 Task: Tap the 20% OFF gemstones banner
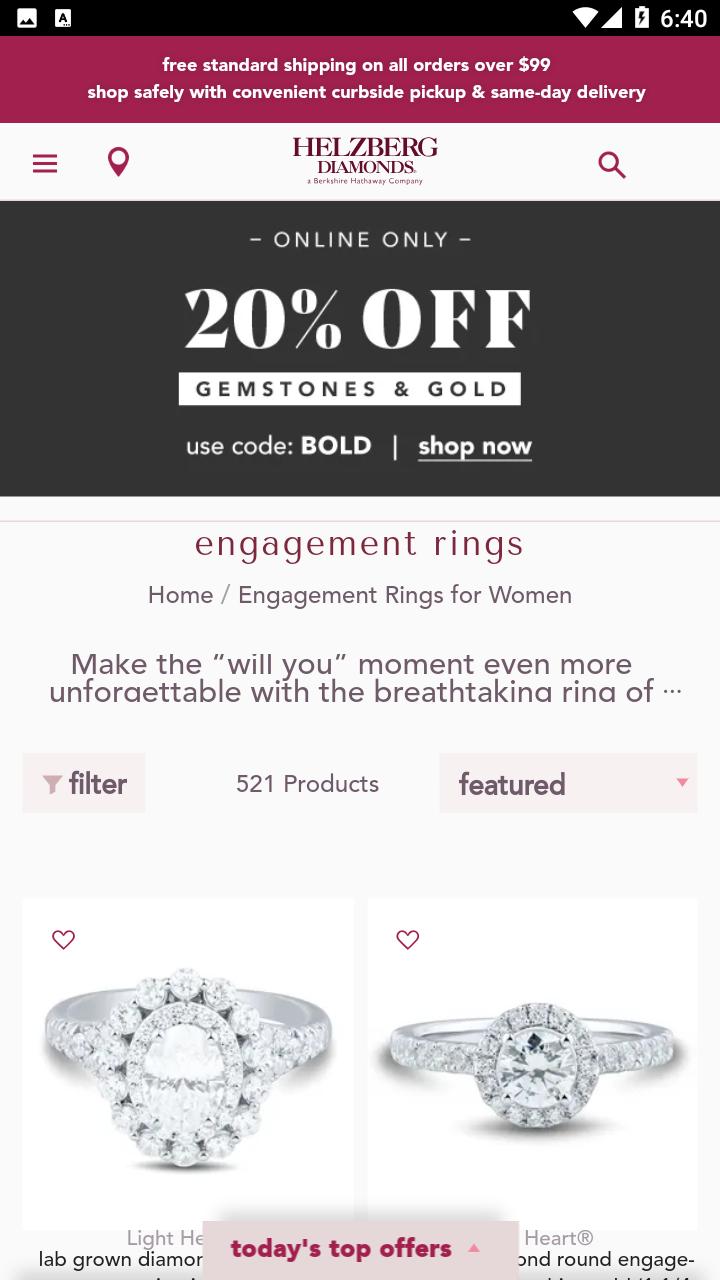[360, 349]
